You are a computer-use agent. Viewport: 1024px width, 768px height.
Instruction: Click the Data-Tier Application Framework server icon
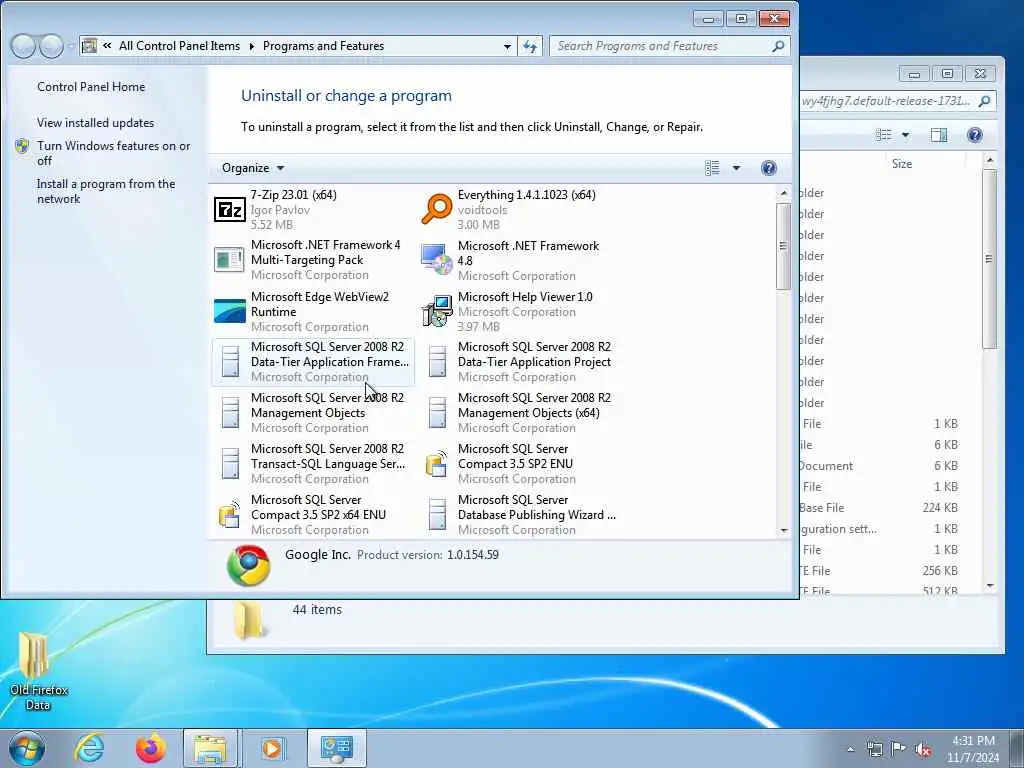(x=230, y=361)
